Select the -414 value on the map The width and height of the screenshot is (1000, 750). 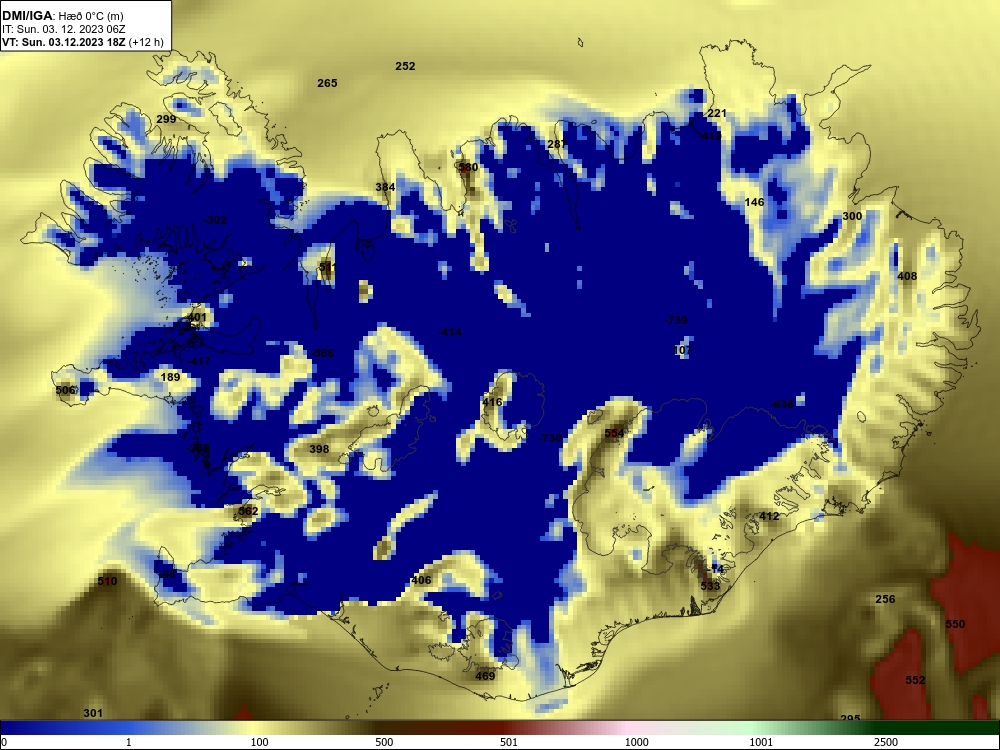(x=450, y=332)
